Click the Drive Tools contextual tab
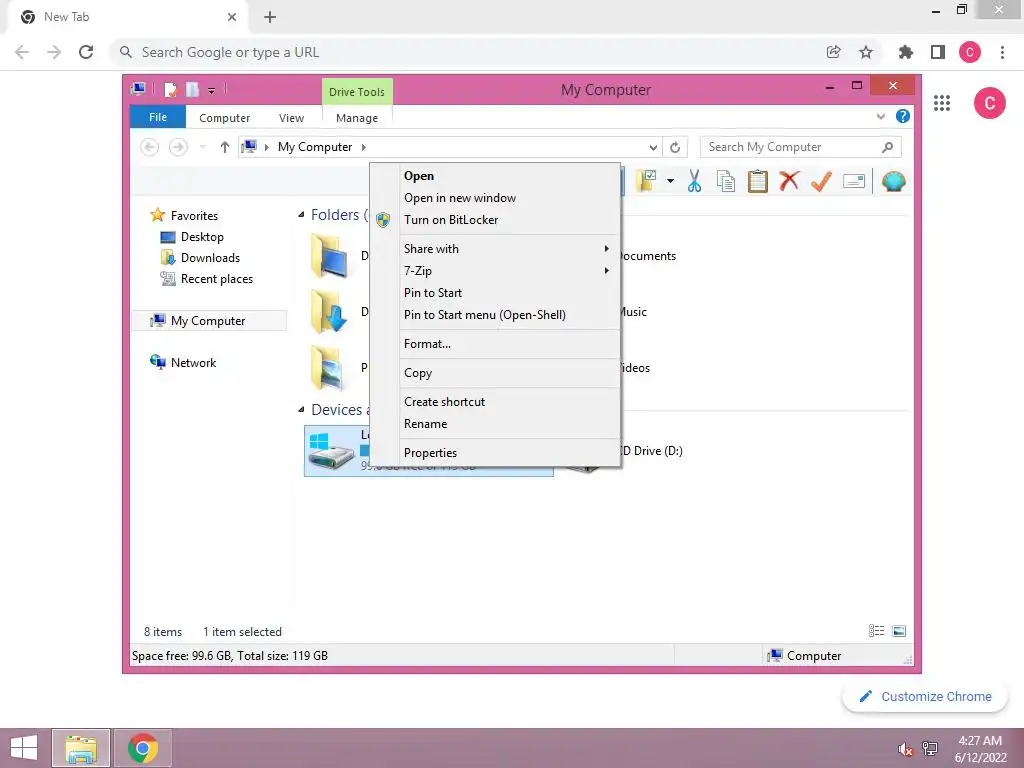The height and width of the screenshot is (768, 1024). point(357,92)
